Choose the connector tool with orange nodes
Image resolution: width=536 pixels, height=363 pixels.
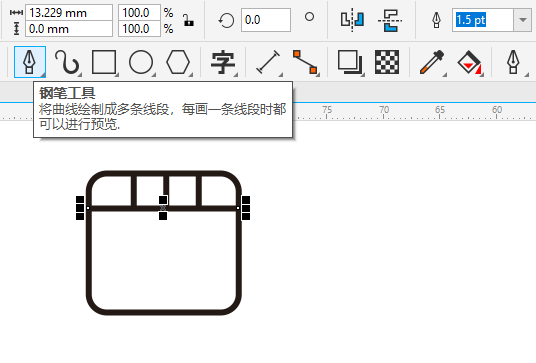(x=305, y=62)
